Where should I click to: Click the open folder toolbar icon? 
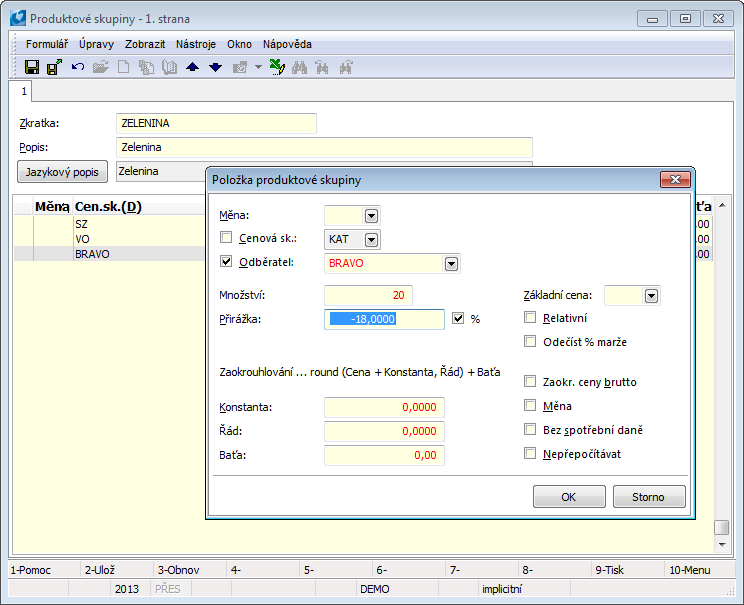100,67
